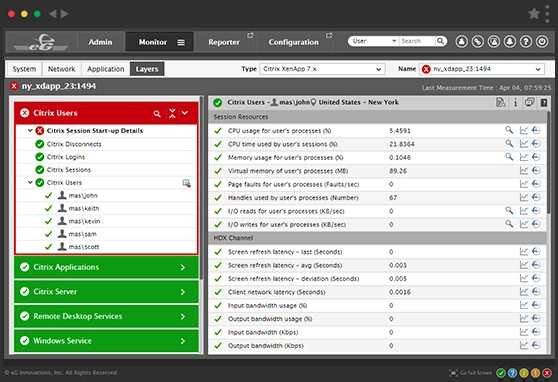Open the help icon in measures panel header
558x382 pixels.
[x=544, y=103]
